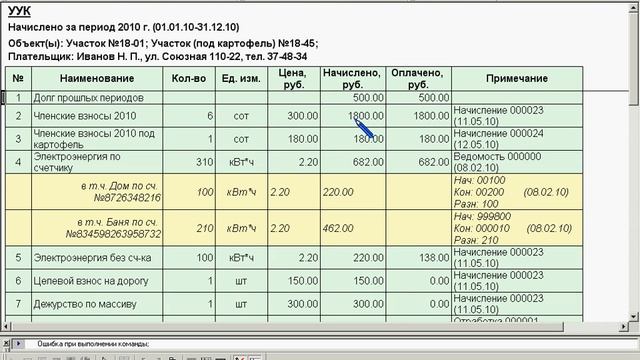Screen dimensions: 640x360
Task: Select 'в т.ч. Дом по сч. №8726348216' cell
Action: tap(97, 192)
